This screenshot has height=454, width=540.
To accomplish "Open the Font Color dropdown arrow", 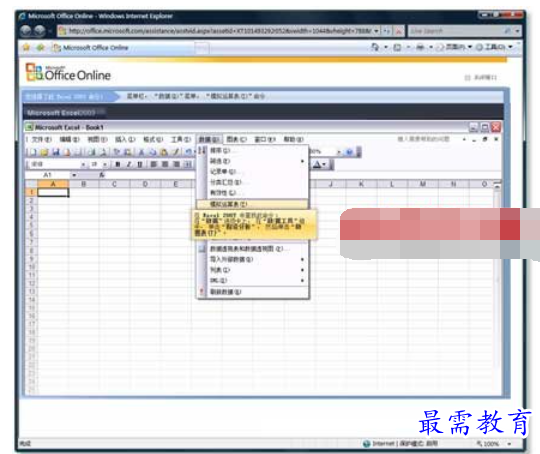I will point(324,165).
